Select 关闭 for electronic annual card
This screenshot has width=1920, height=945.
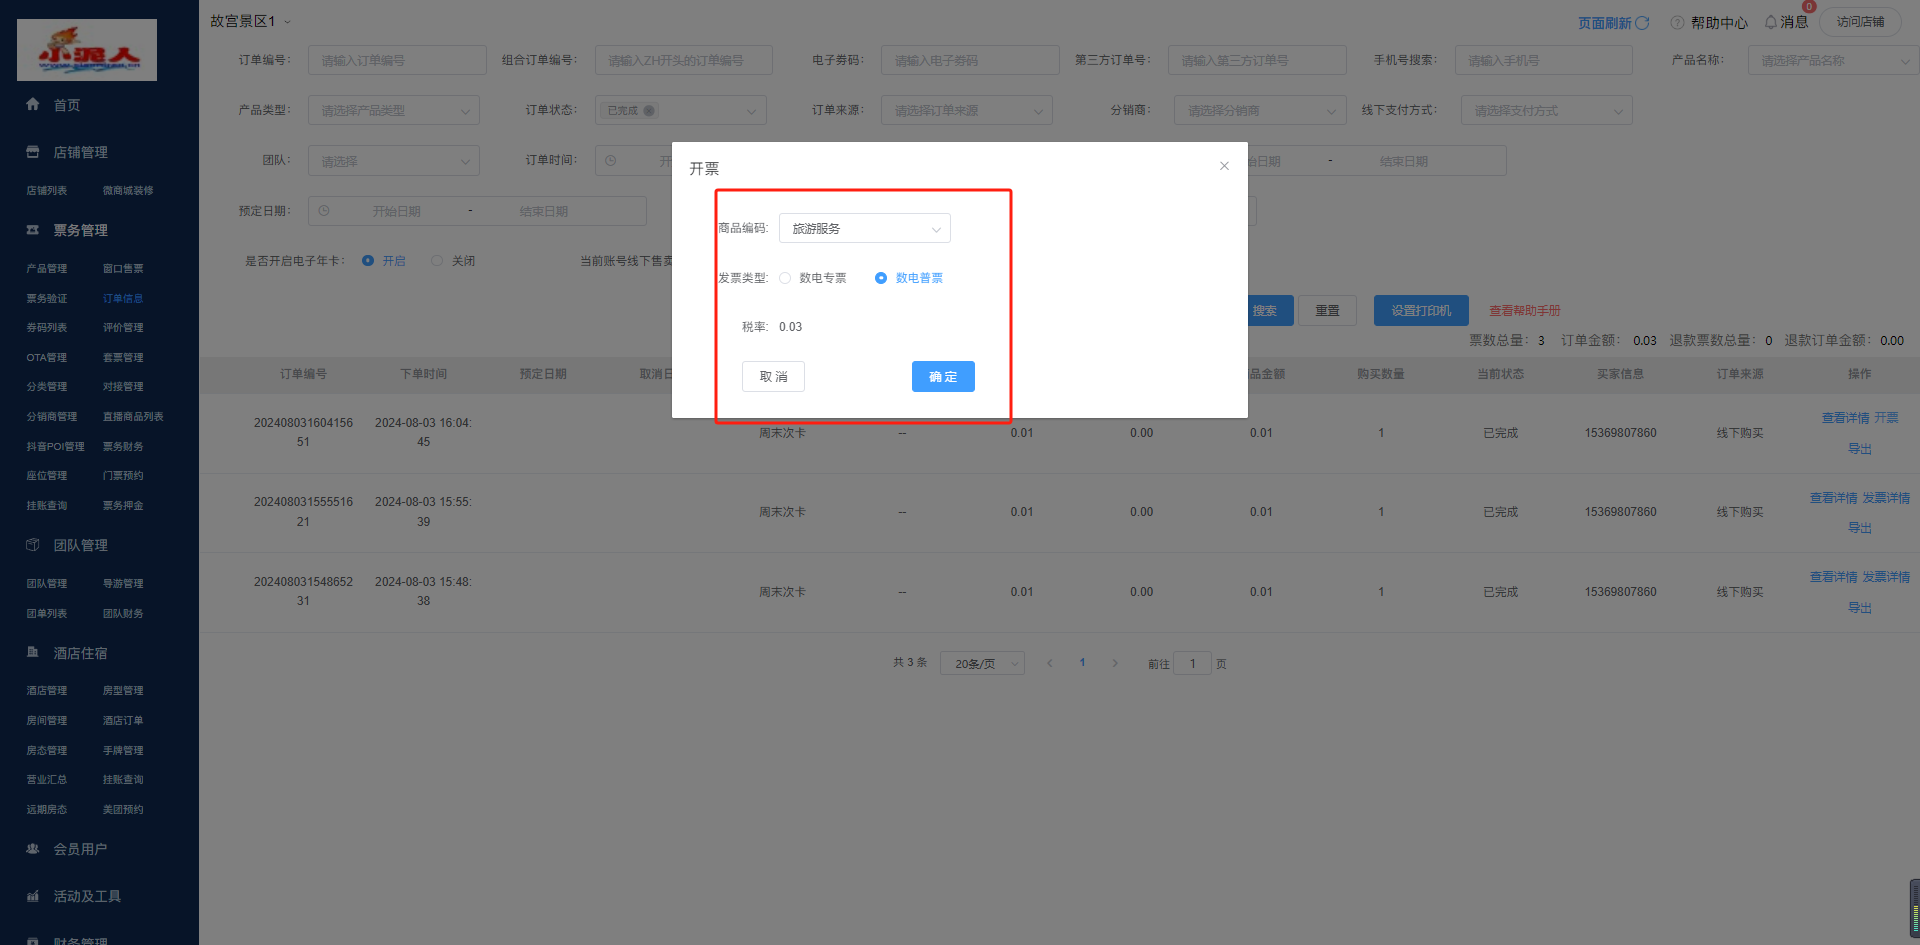pos(437,261)
